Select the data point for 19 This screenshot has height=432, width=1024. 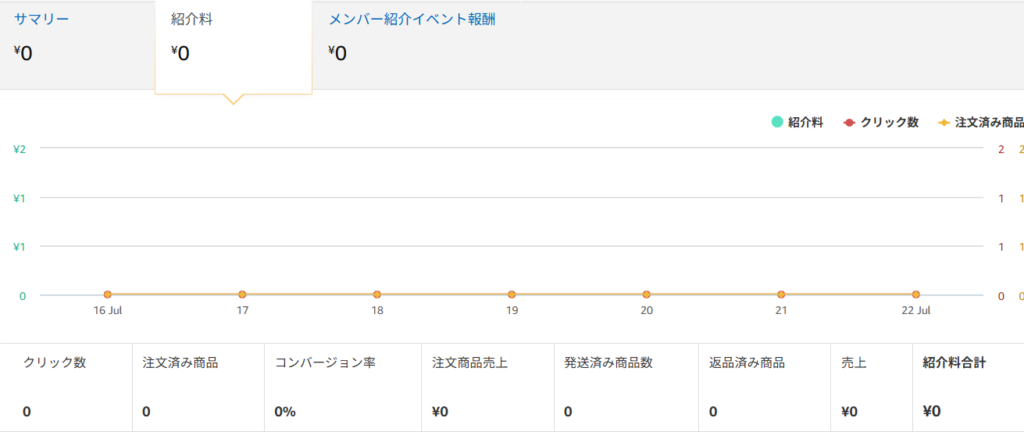512,295
